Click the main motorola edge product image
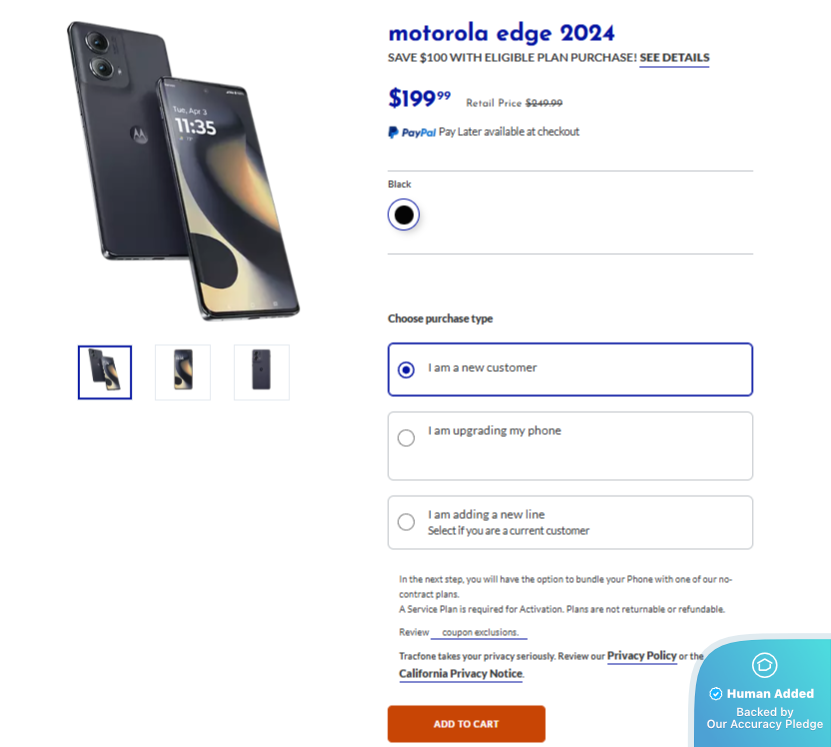 tap(185, 170)
